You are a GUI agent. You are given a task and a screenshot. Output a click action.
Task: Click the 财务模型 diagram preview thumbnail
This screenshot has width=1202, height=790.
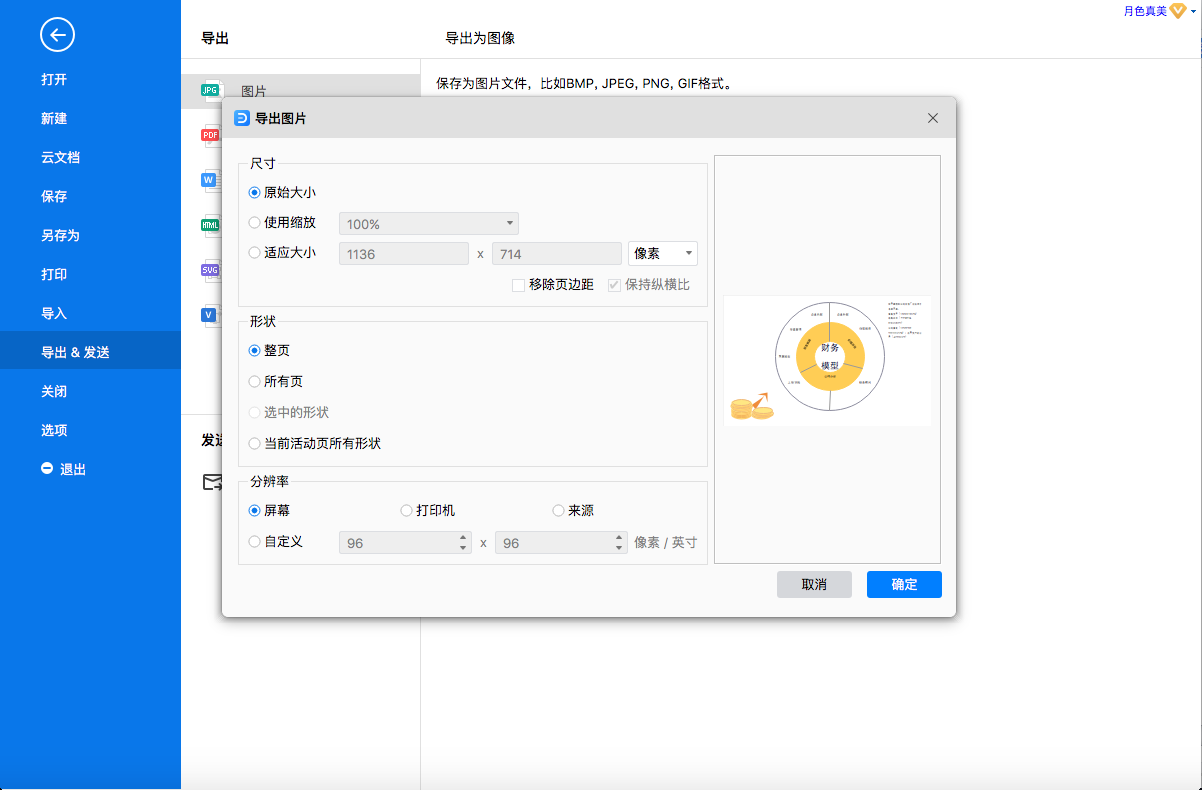[x=827, y=360]
